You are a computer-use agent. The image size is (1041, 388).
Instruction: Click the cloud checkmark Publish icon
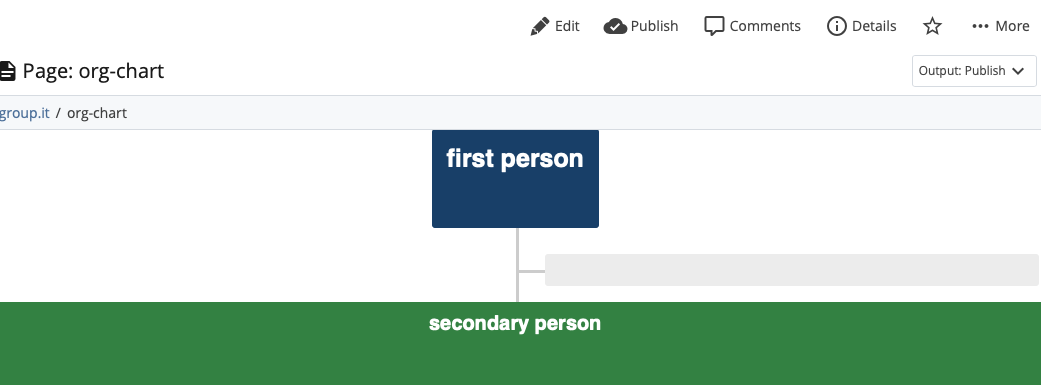[x=615, y=26]
